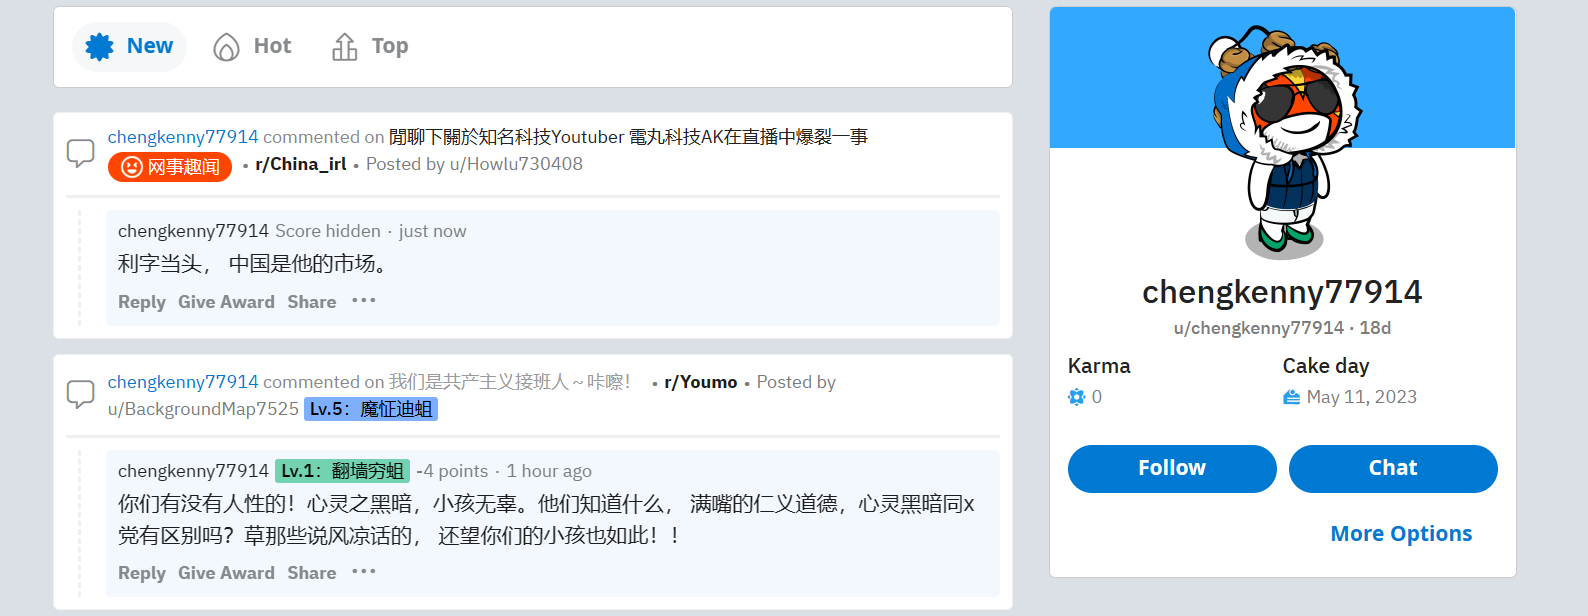Reply to the first comment

(142, 302)
